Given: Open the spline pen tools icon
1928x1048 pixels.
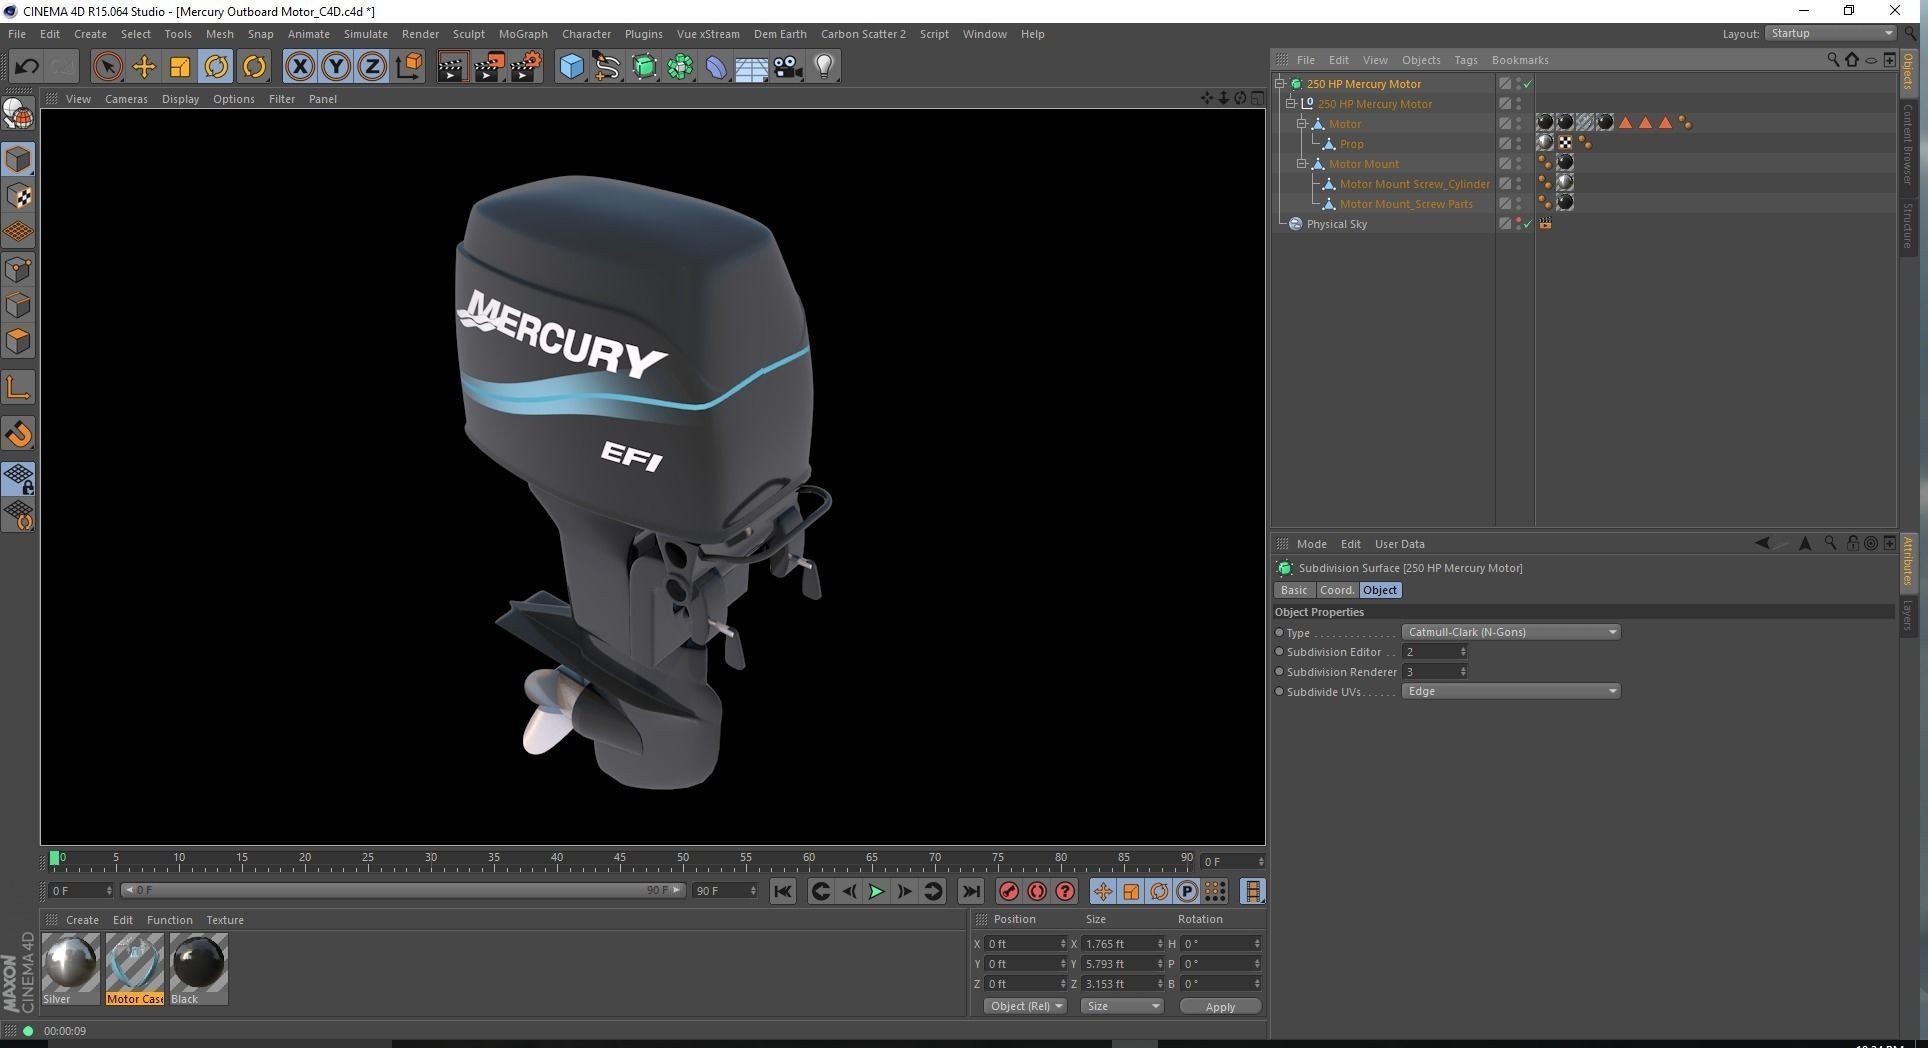Looking at the screenshot, I should coord(607,67).
